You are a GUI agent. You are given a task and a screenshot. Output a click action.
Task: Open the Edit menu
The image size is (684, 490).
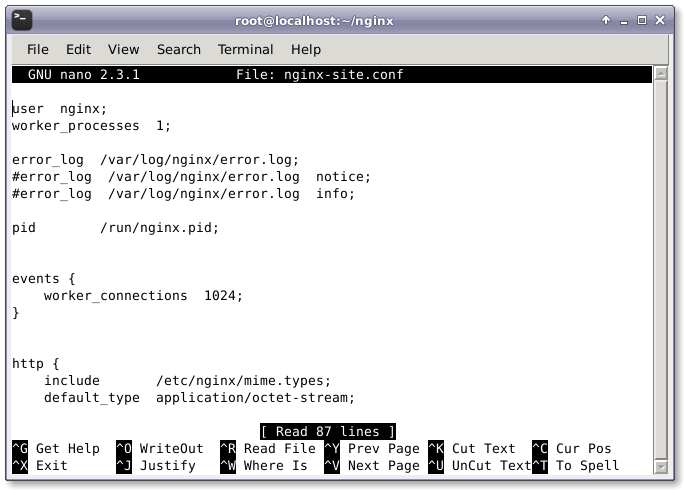78,49
